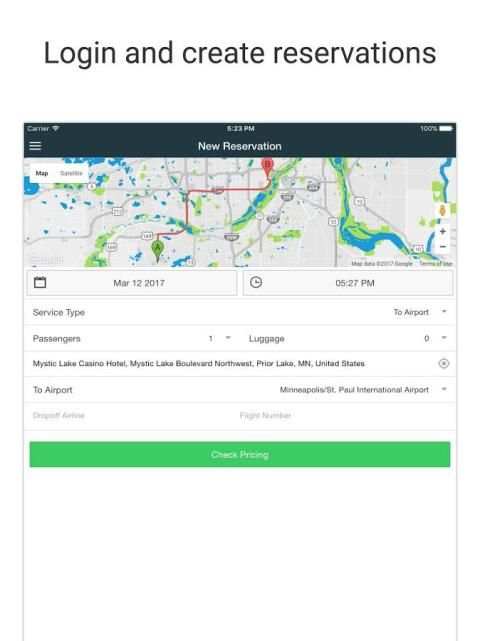Click the Luggage label

tap(267, 338)
